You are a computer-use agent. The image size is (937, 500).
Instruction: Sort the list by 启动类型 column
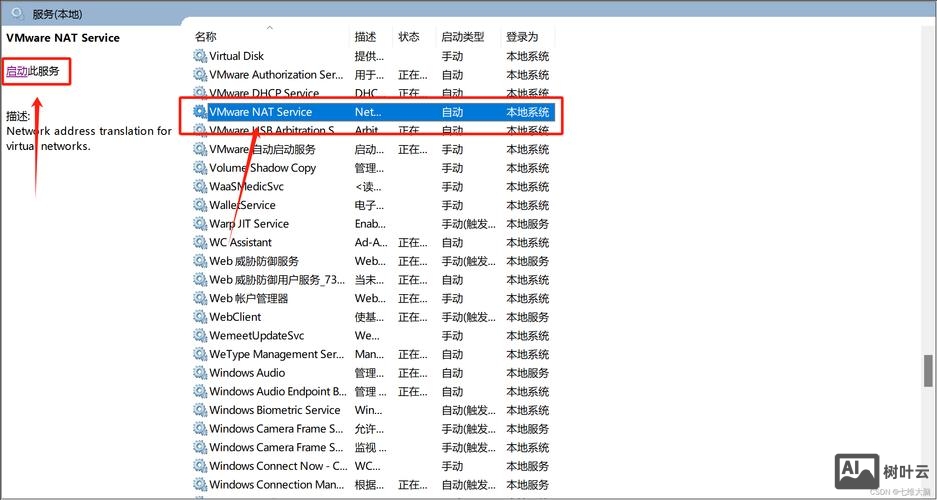pos(461,37)
